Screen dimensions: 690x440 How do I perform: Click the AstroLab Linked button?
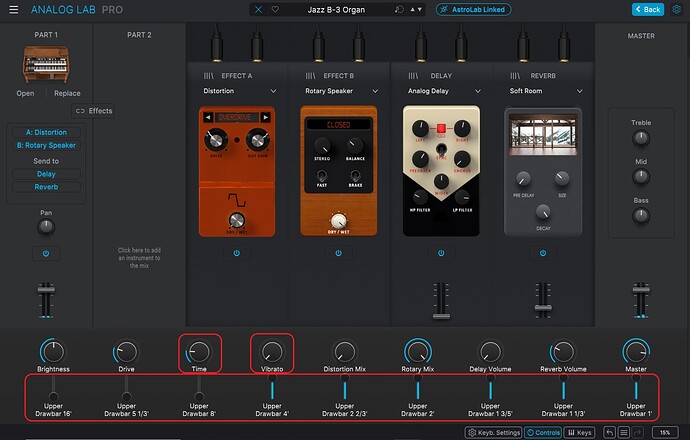pyautogui.click(x=473, y=9)
